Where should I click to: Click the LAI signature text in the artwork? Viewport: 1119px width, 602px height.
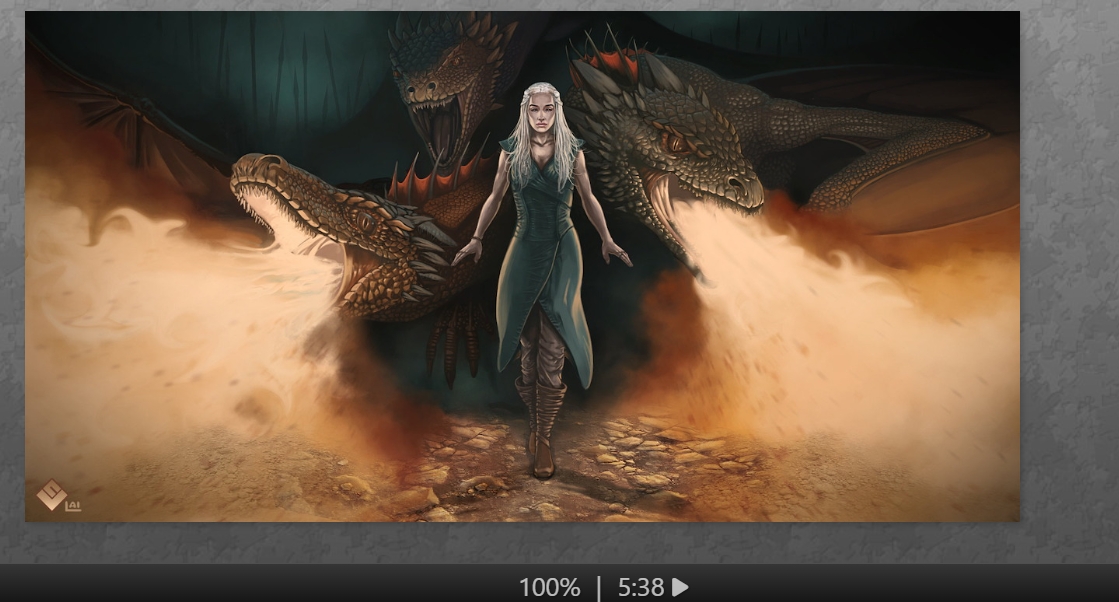pyautogui.click(x=73, y=506)
